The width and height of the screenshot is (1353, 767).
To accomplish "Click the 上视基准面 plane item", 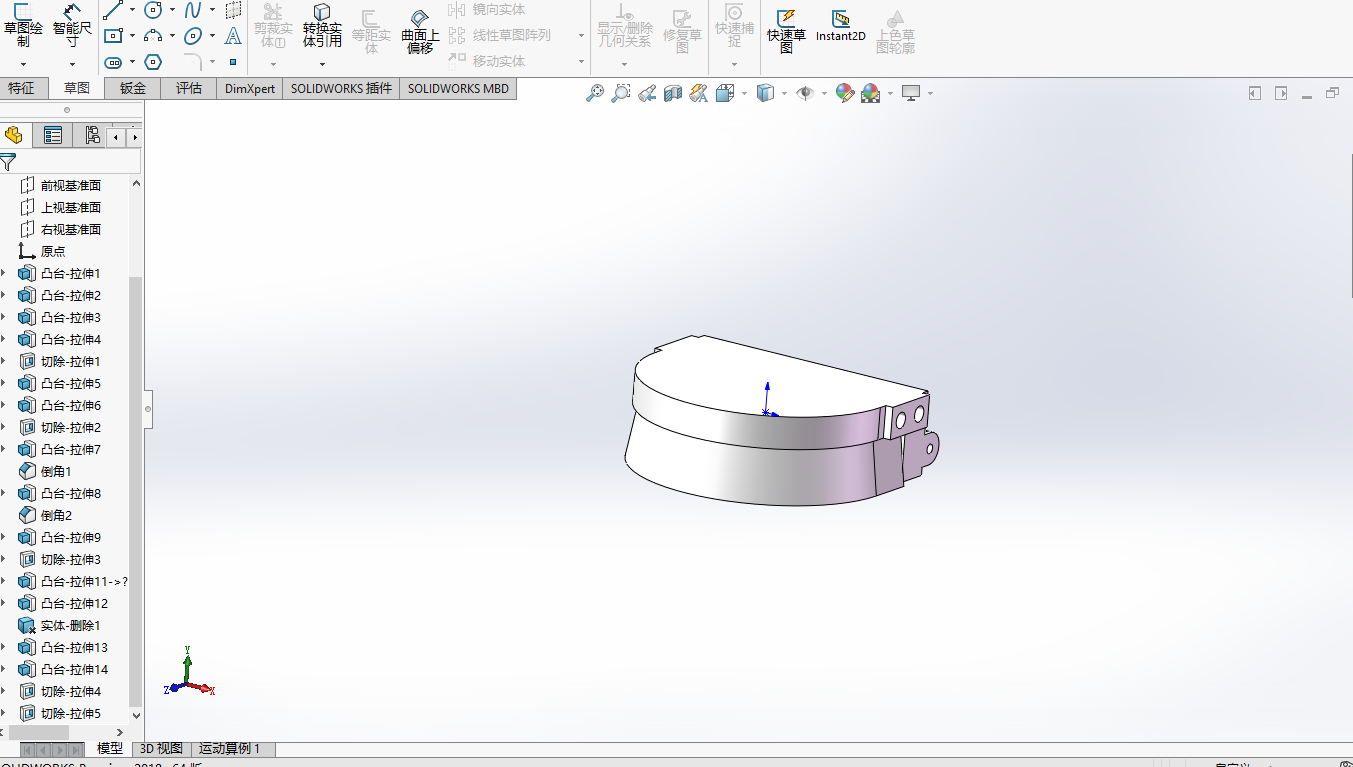I will coord(70,208).
